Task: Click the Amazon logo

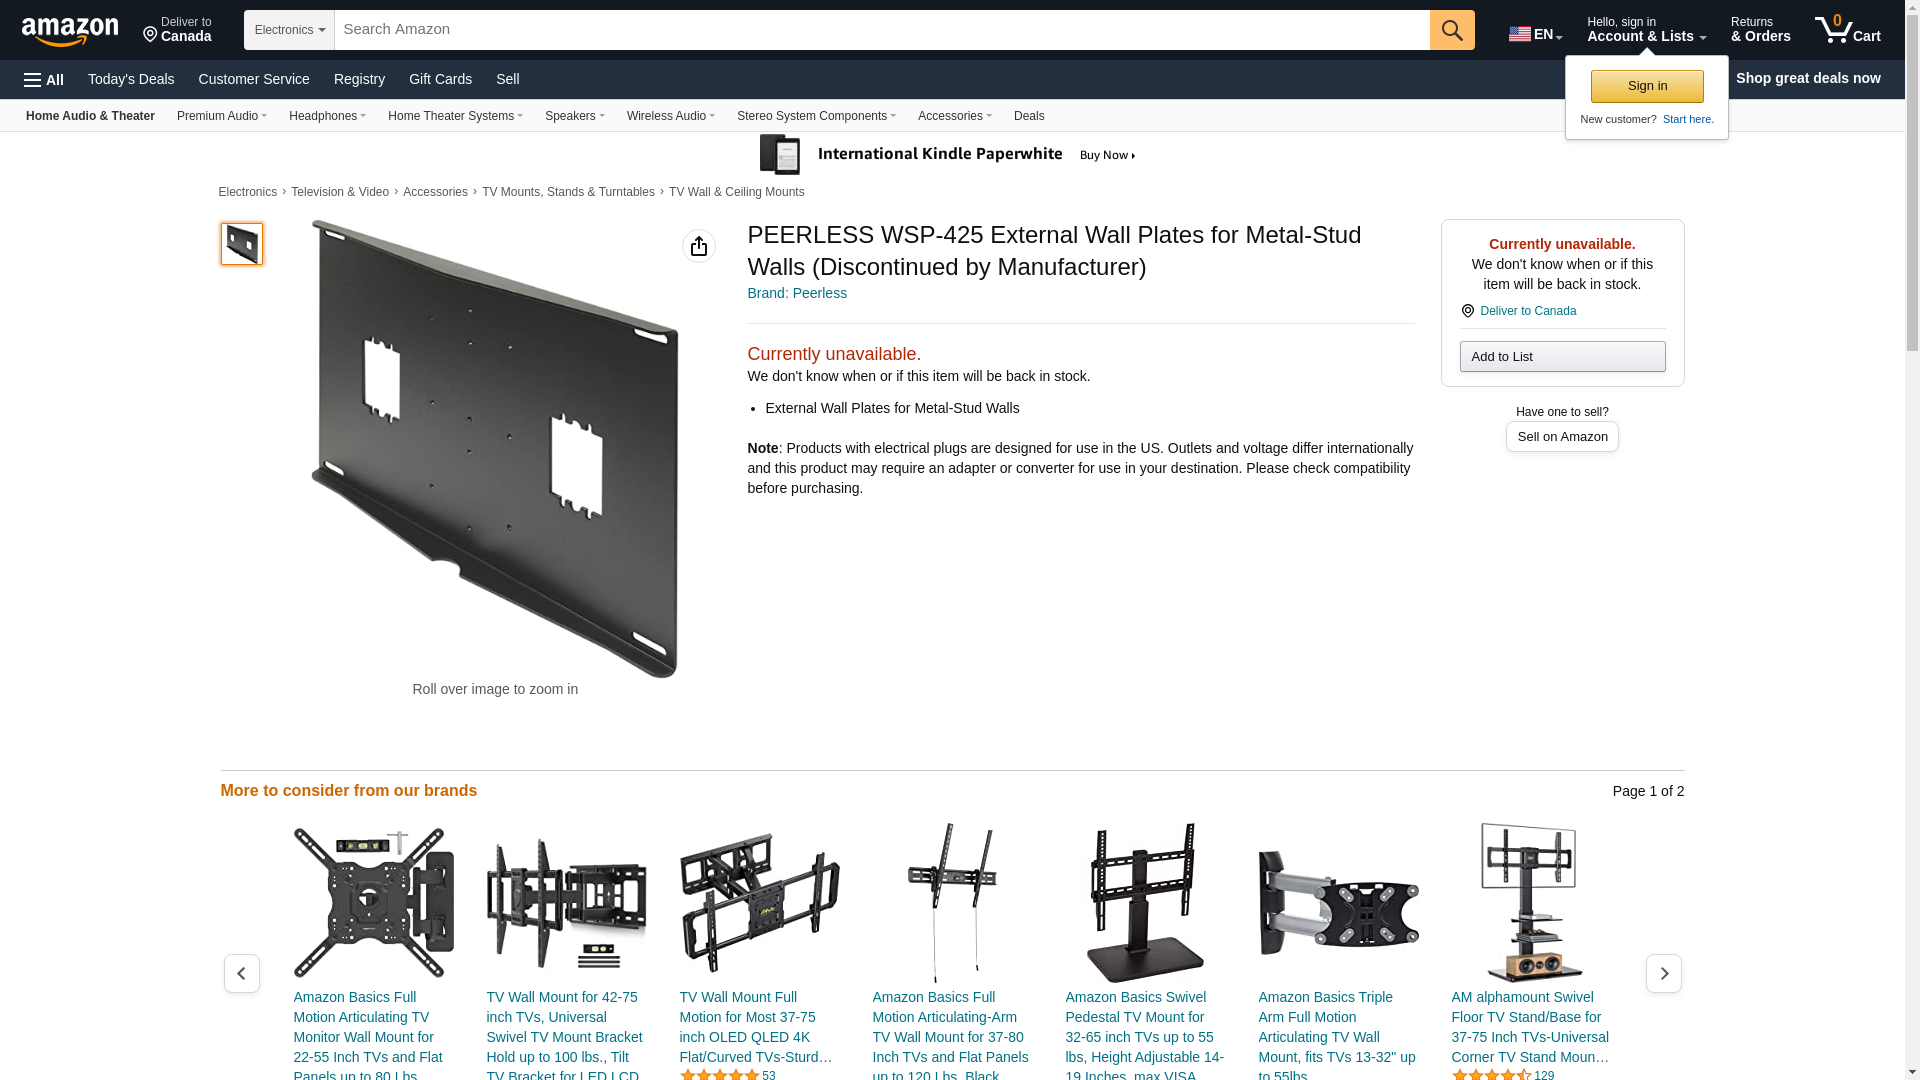Action: [x=70, y=31]
